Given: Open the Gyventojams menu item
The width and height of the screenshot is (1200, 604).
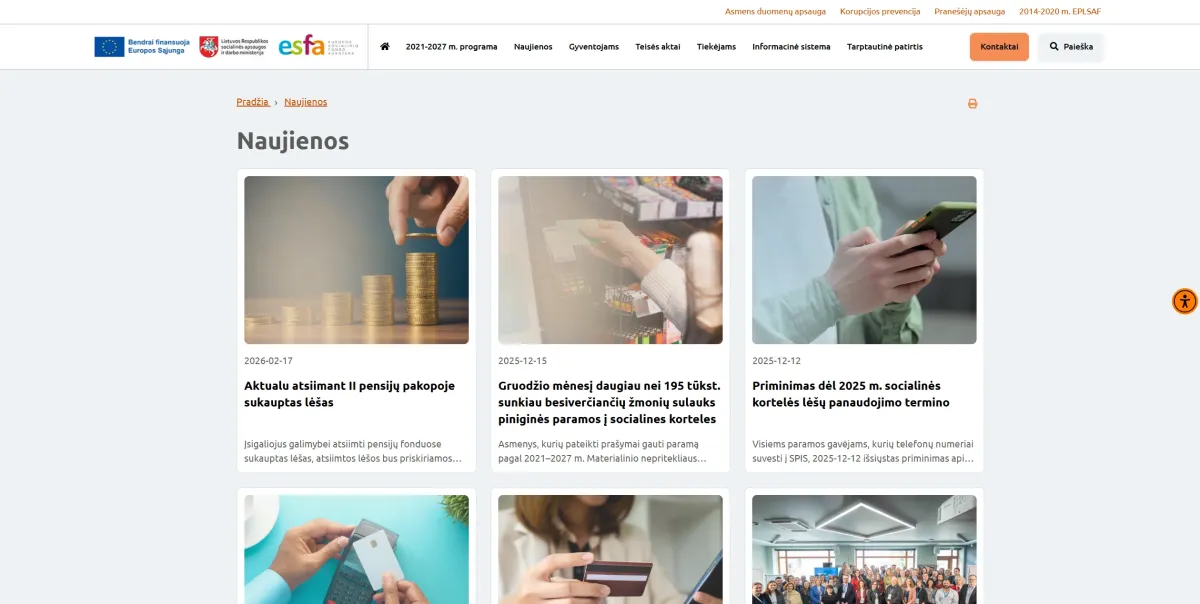Looking at the screenshot, I should (x=594, y=46).
